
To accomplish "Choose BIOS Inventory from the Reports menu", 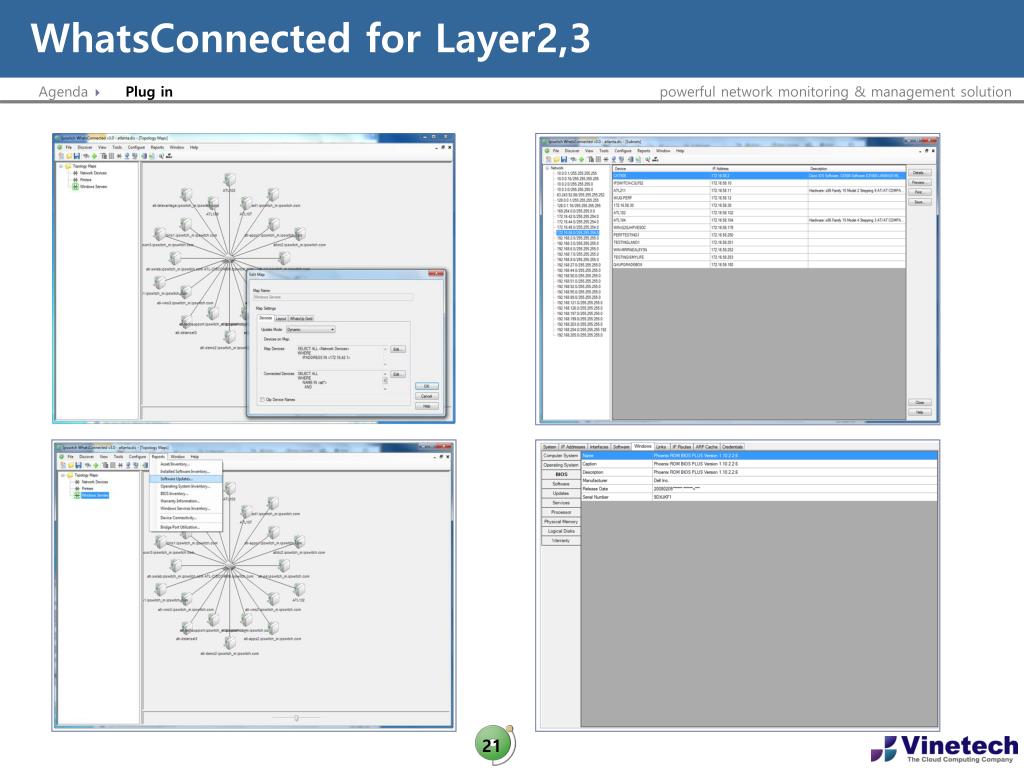I will (x=174, y=494).
